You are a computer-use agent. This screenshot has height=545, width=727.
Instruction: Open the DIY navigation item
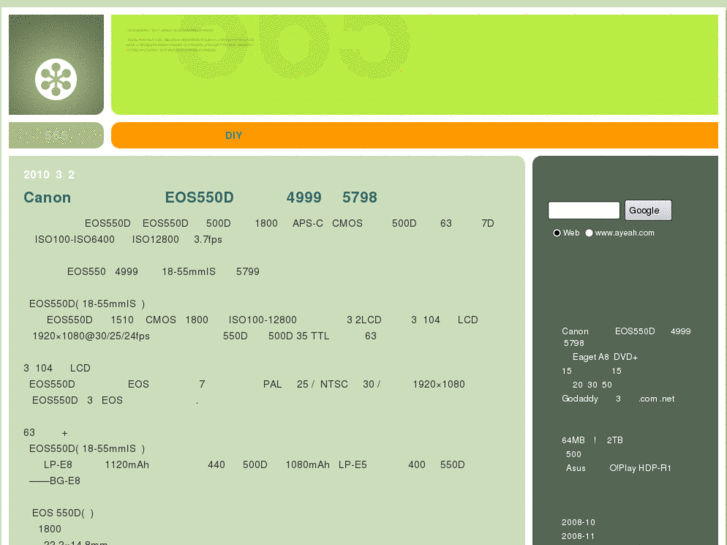(x=234, y=135)
